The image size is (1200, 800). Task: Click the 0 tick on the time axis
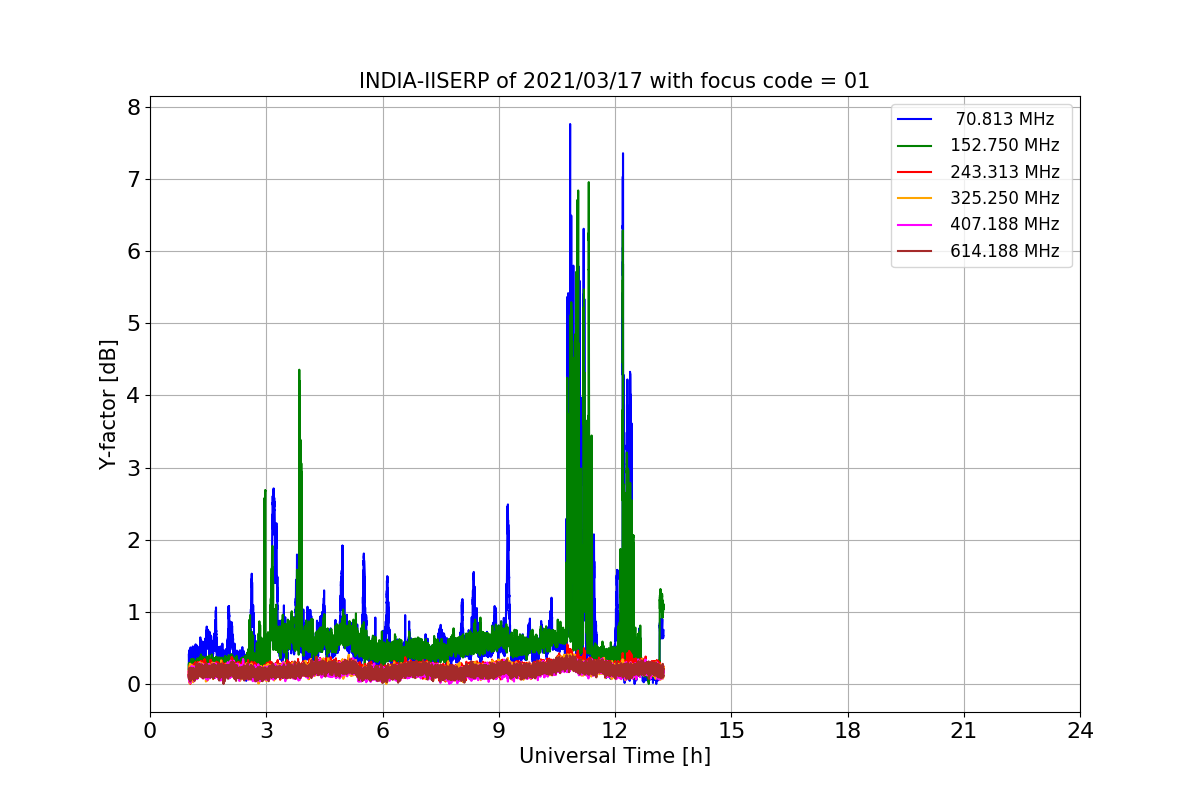point(150,731)
